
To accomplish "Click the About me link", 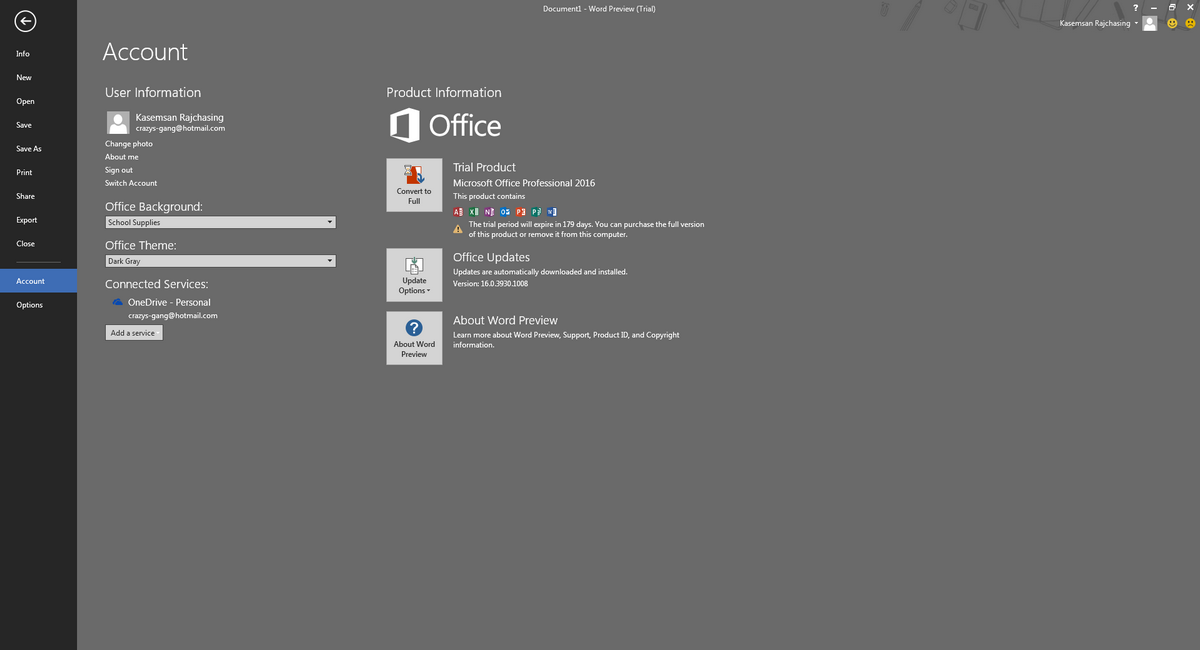I will coord(122,157).
